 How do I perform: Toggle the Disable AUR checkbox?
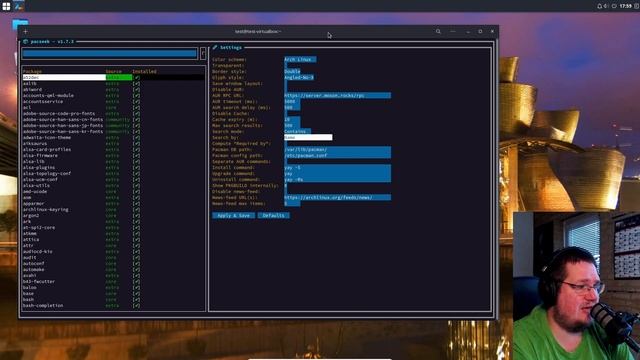(x=286, y=89)
